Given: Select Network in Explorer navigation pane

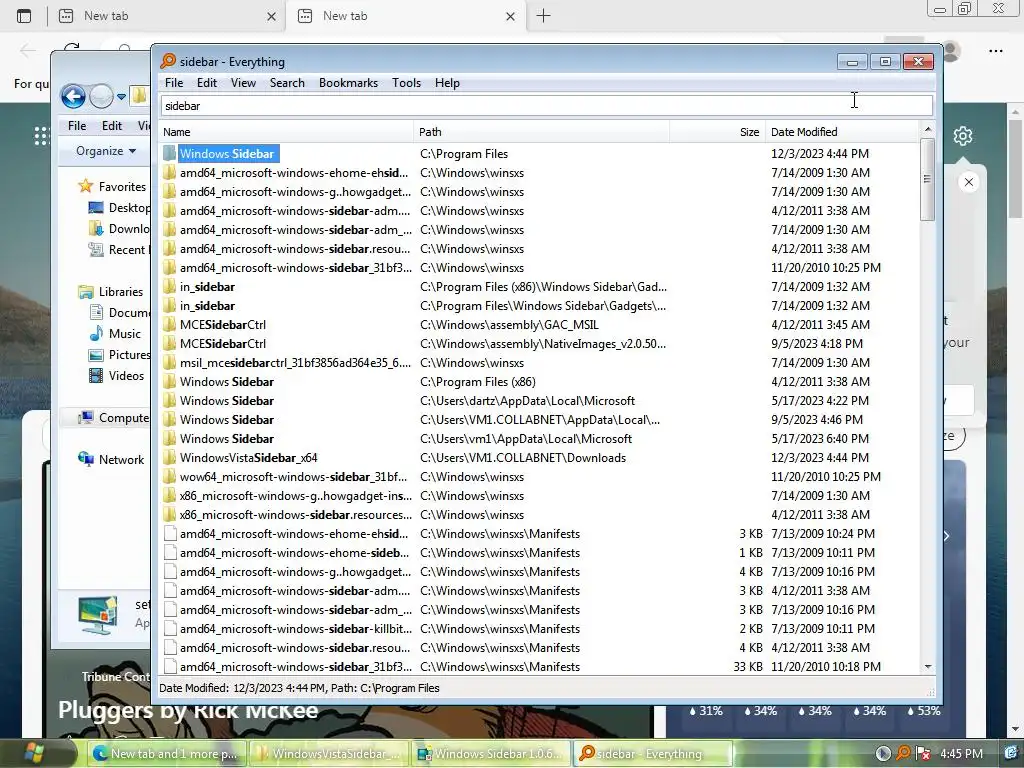Looking at the screenshot, I should pos(121,460).
